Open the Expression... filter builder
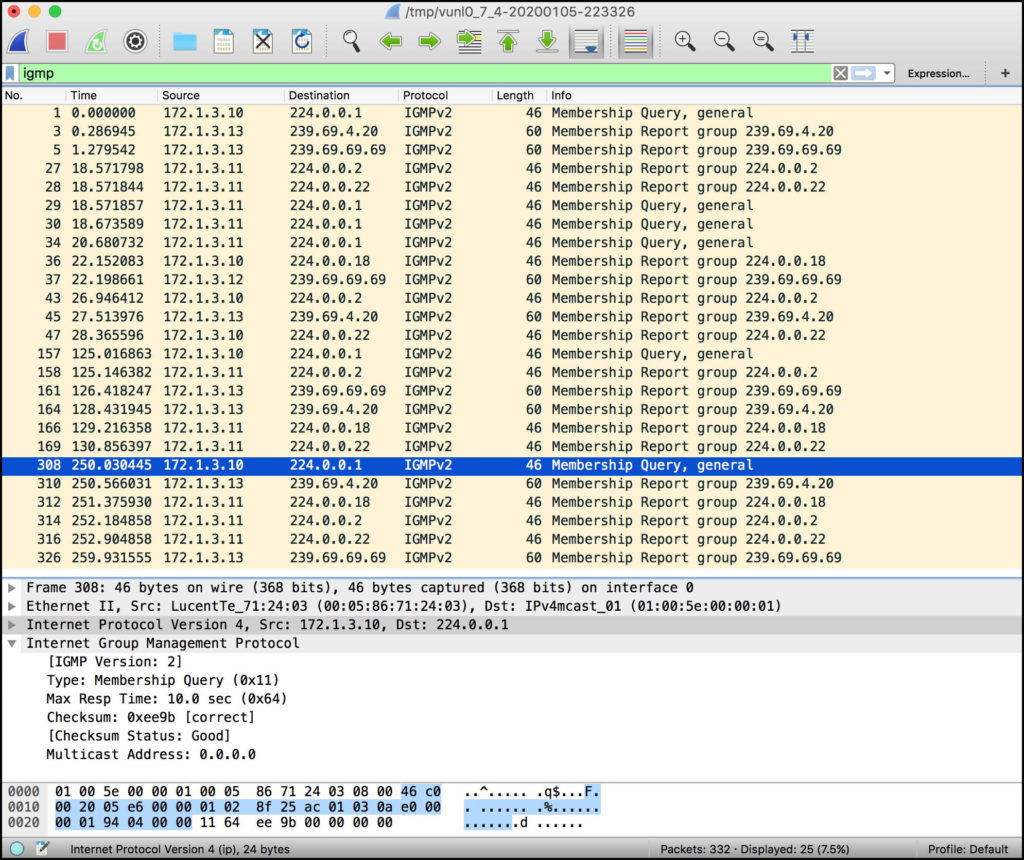This screenshot has width=1024, height=860. point(938,73)
